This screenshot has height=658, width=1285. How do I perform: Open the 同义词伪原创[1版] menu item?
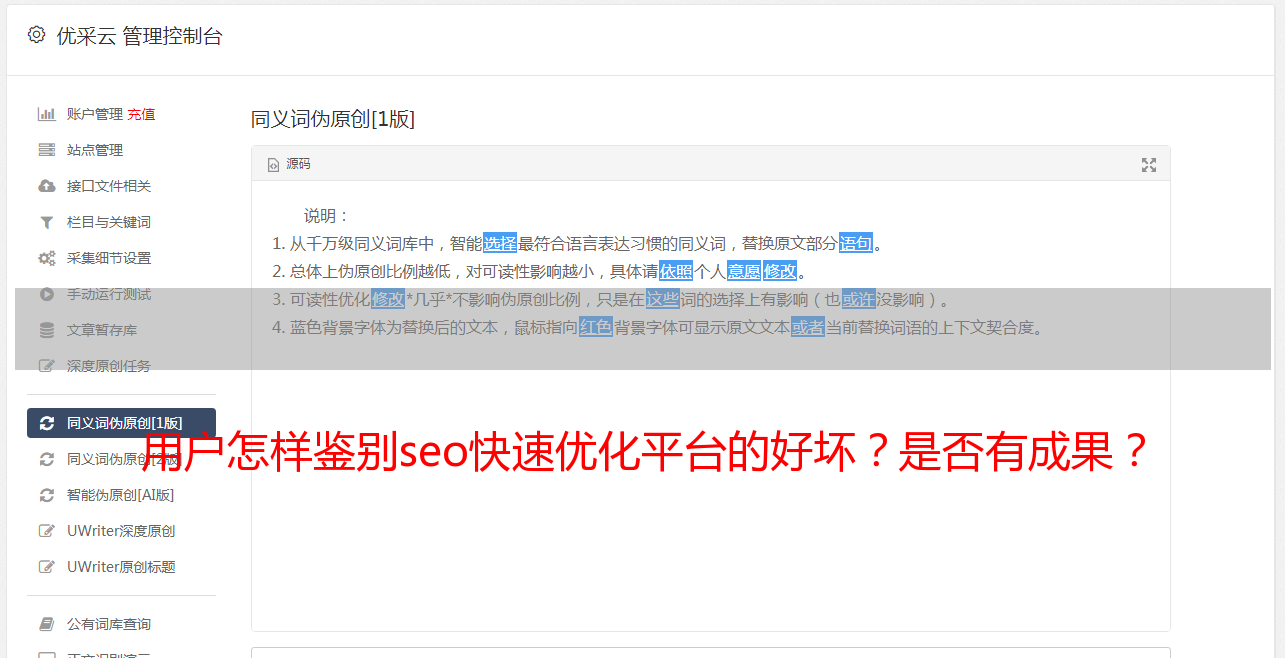pyautogui.click(x=121, y=423)
